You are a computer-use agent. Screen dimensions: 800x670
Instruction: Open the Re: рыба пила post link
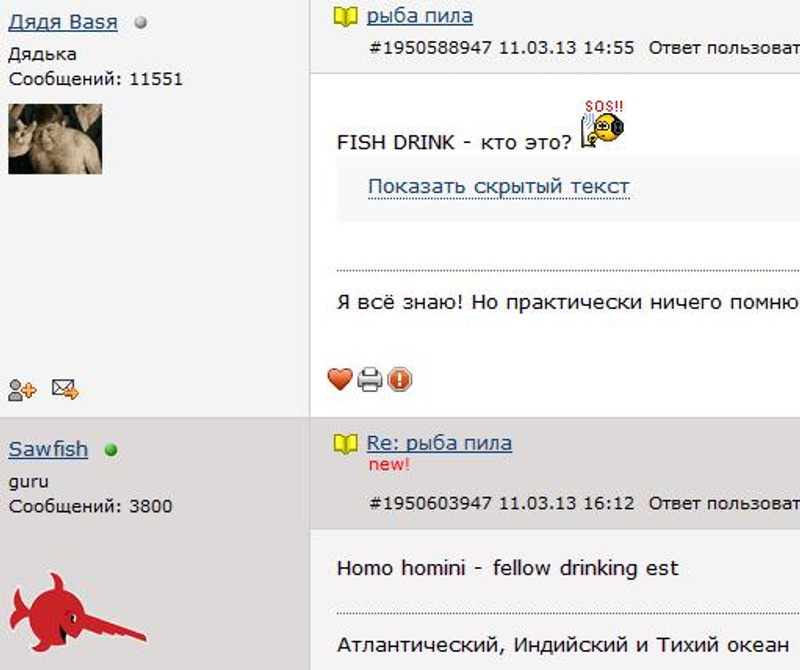tap(439, 443)
